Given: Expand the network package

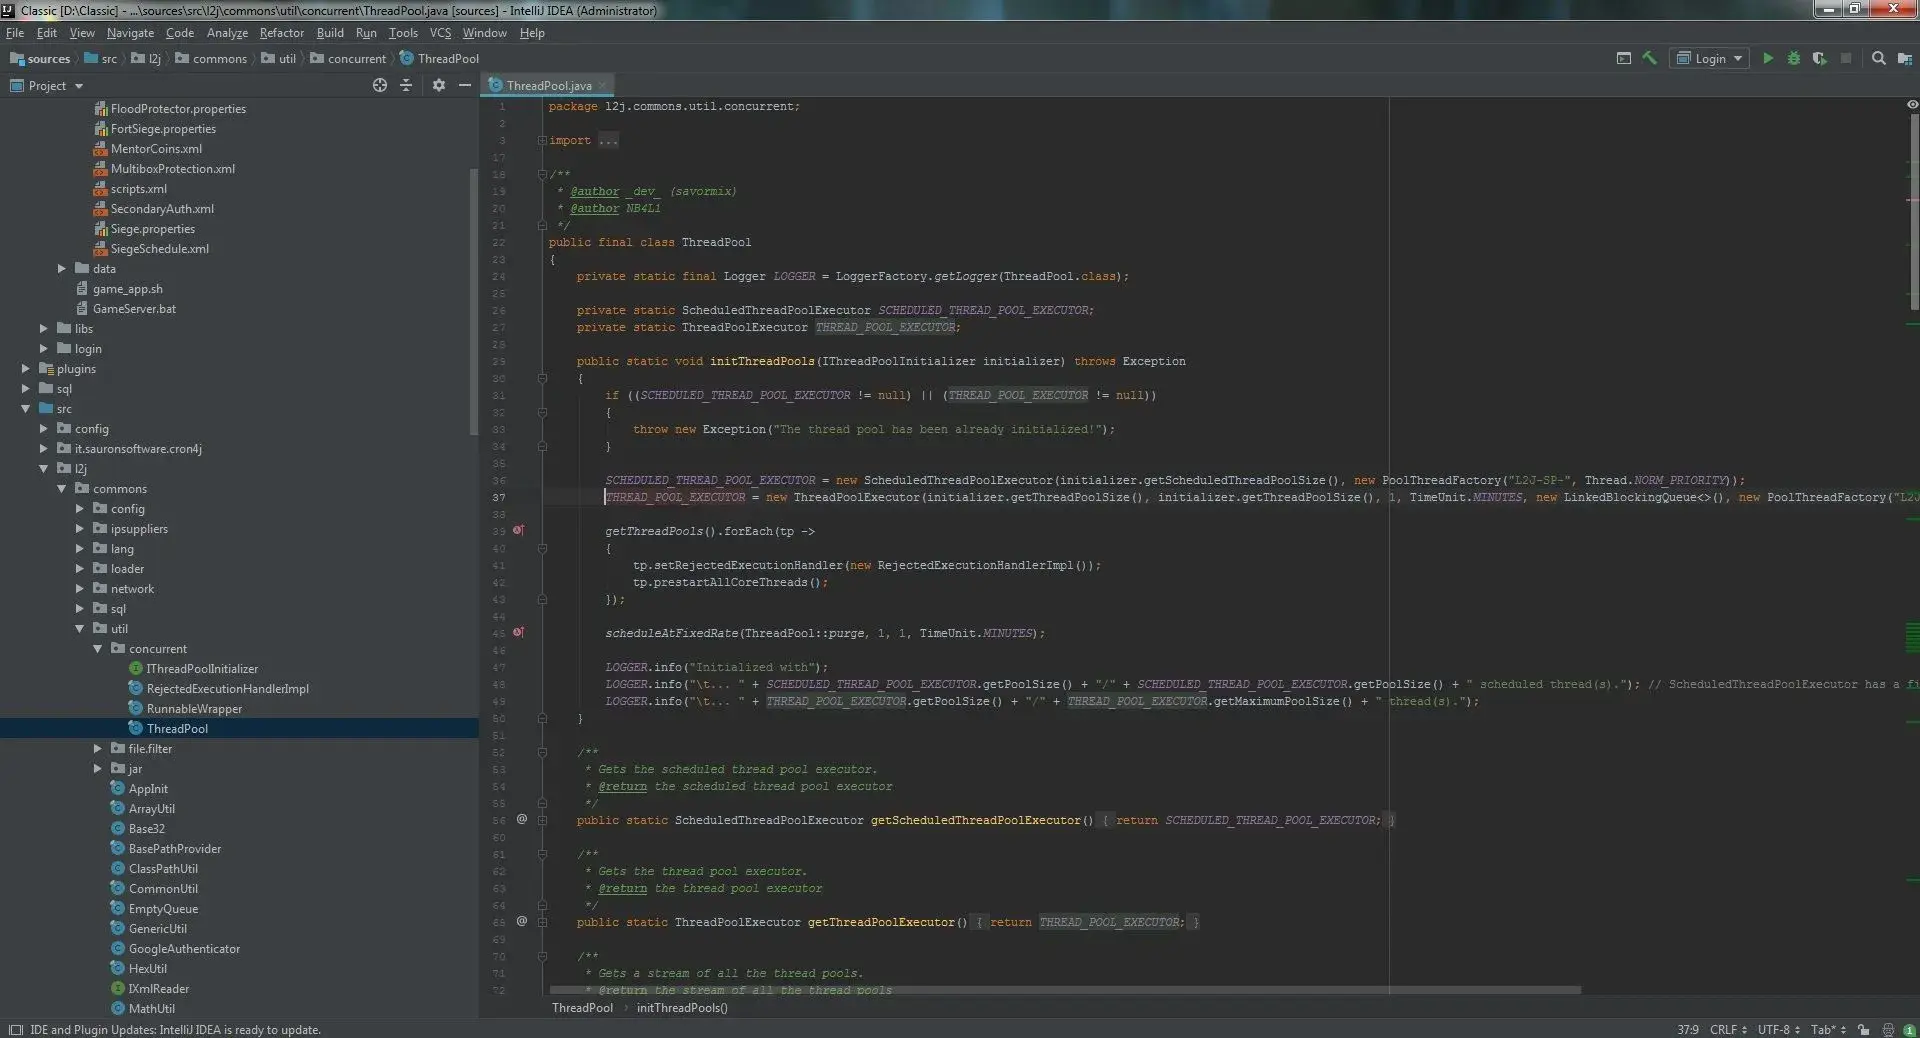Looking at the screenshot, I should point(79,588).
